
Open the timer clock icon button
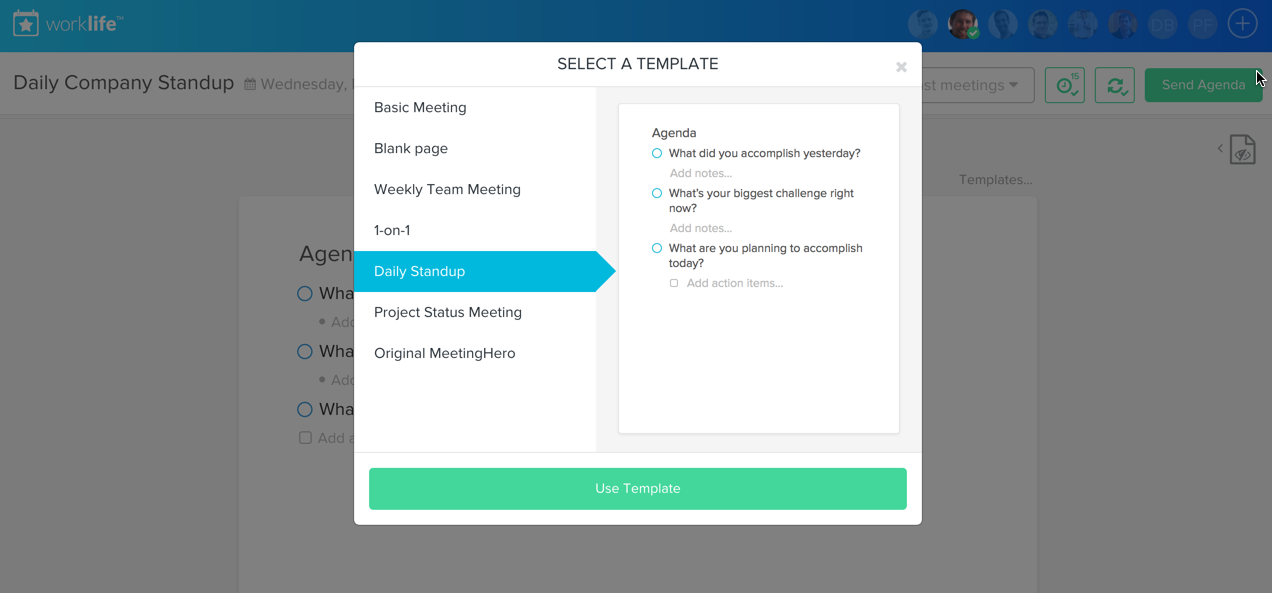point(1065,85)
